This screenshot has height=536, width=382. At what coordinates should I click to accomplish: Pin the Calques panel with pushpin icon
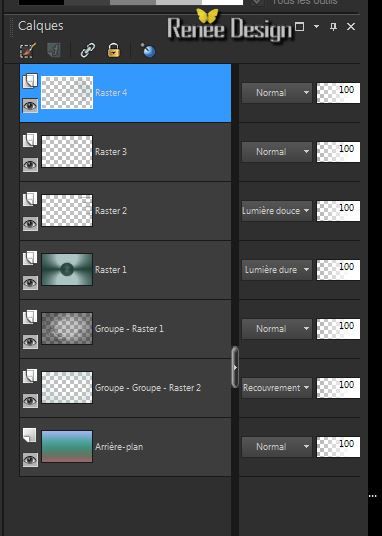pyautogui.click(x=333, y=27)
